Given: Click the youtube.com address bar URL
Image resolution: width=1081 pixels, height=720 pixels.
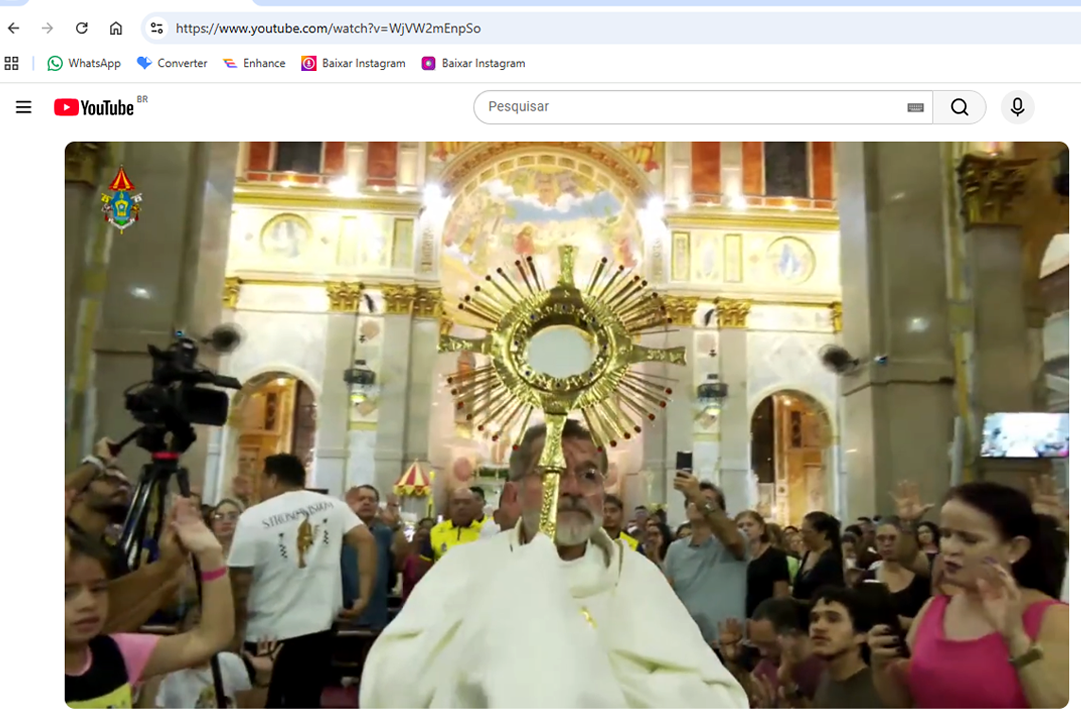Looking at the screenshot, I should click(x=328, y=29).
